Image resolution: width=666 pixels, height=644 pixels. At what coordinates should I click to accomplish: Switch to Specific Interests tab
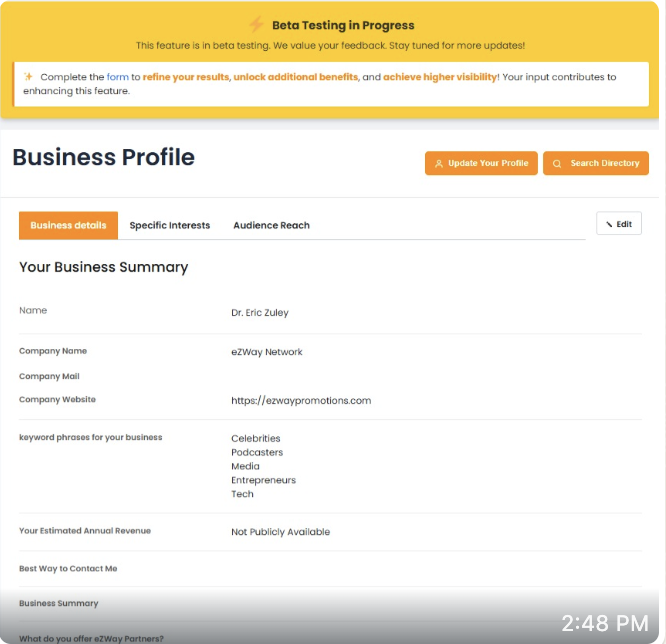(x=170, y=226)
